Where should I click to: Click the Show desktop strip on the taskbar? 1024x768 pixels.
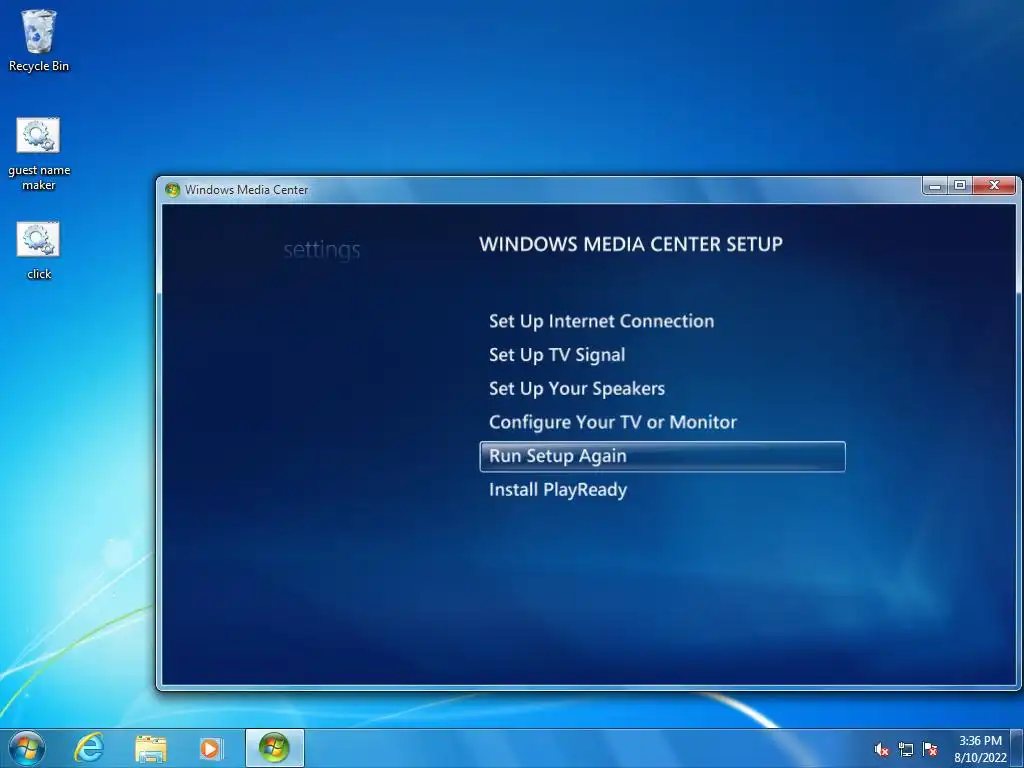click(x=1017, y=748)
